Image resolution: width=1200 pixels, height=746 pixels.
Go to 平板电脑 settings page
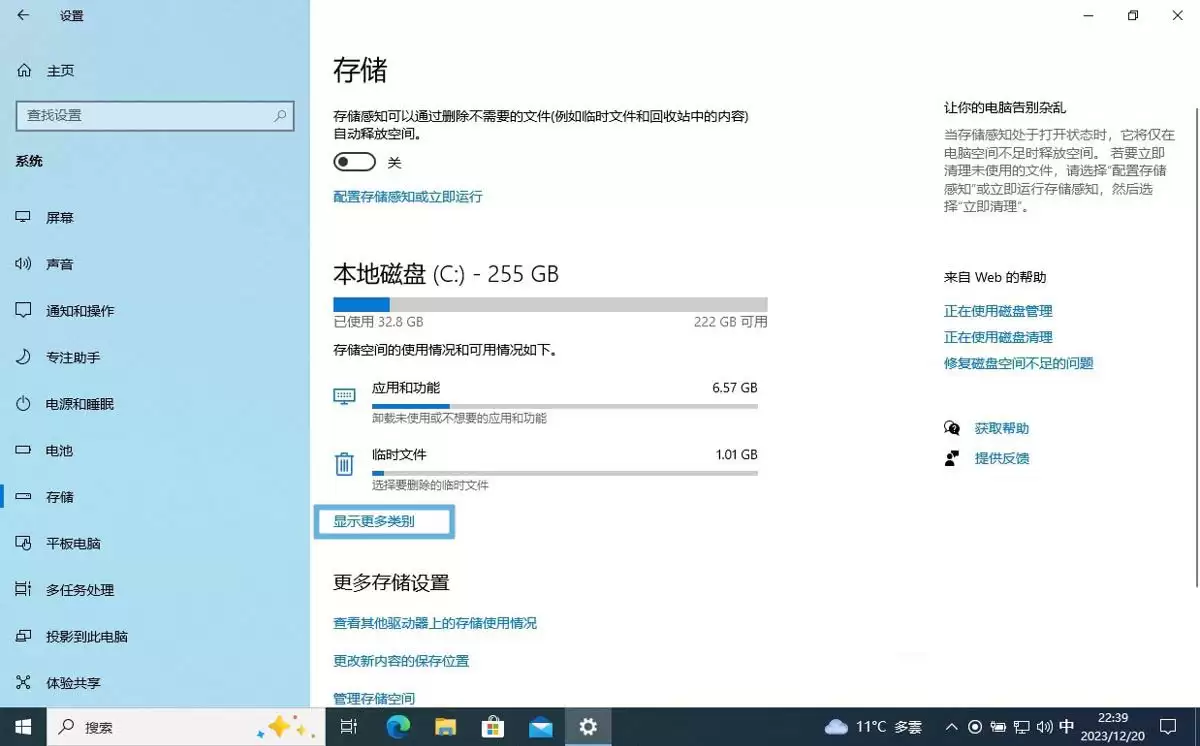(155, 543)
